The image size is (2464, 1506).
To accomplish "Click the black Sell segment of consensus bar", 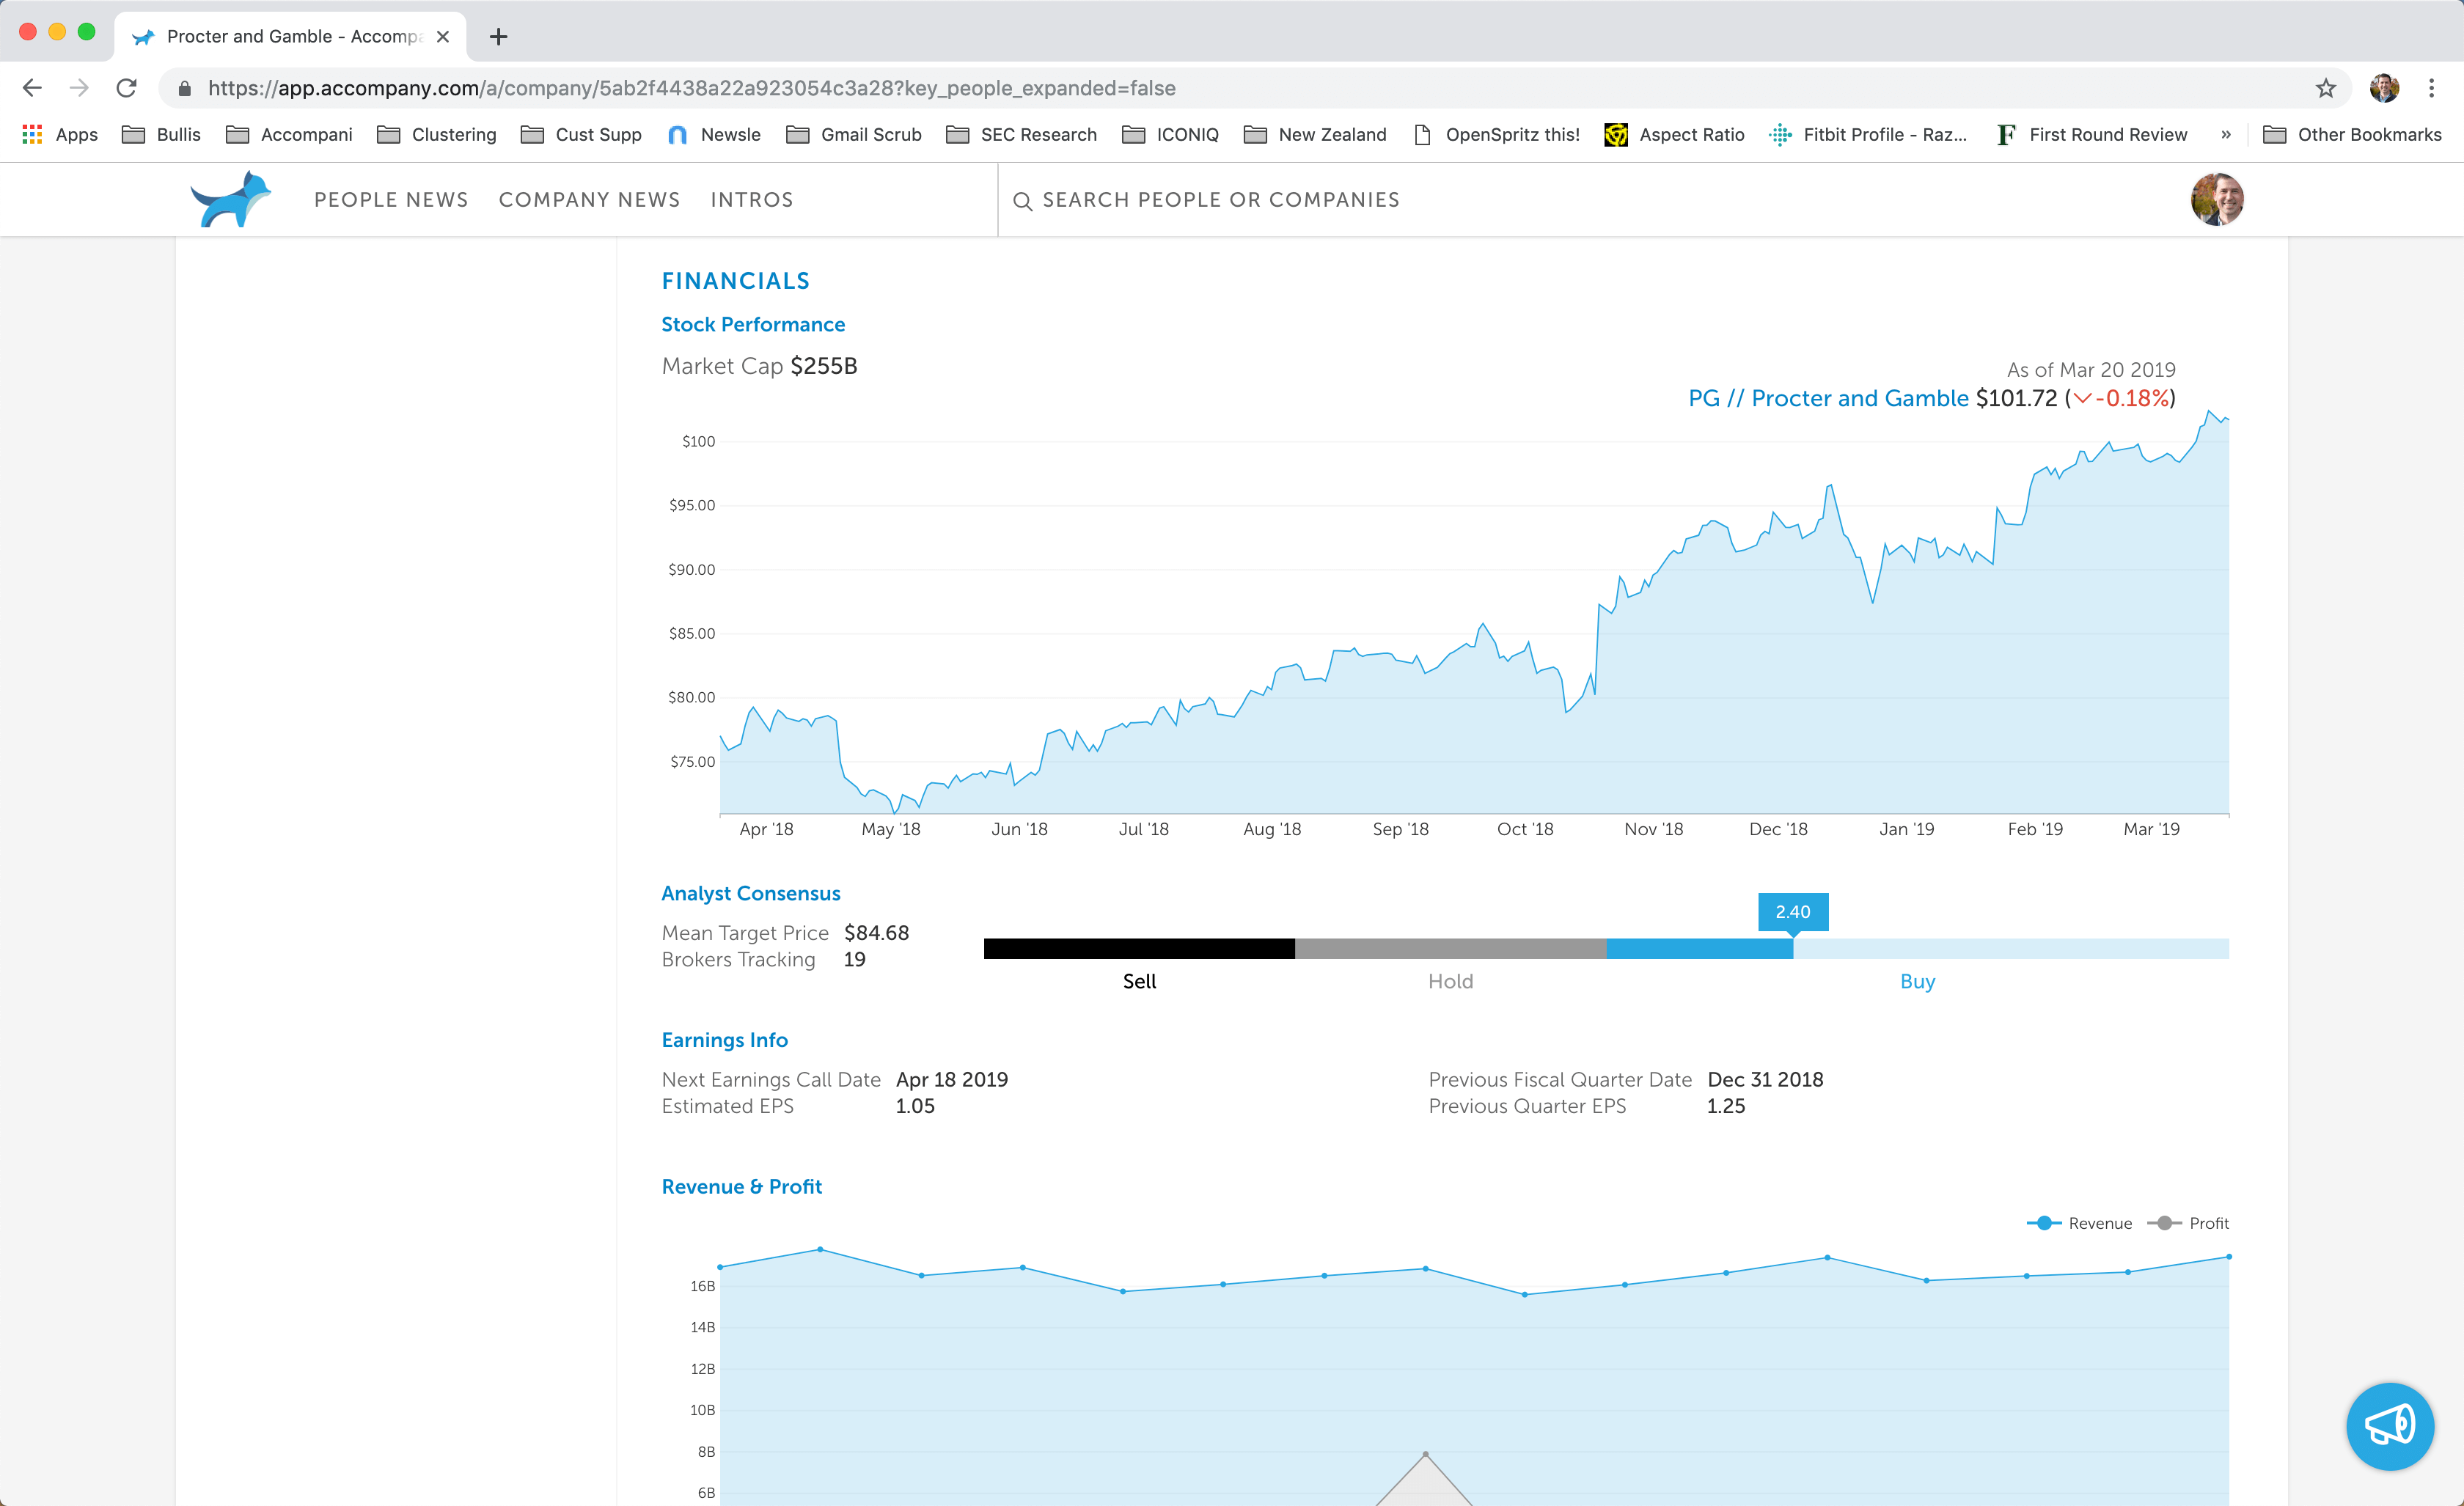I will click(1139, 948).
